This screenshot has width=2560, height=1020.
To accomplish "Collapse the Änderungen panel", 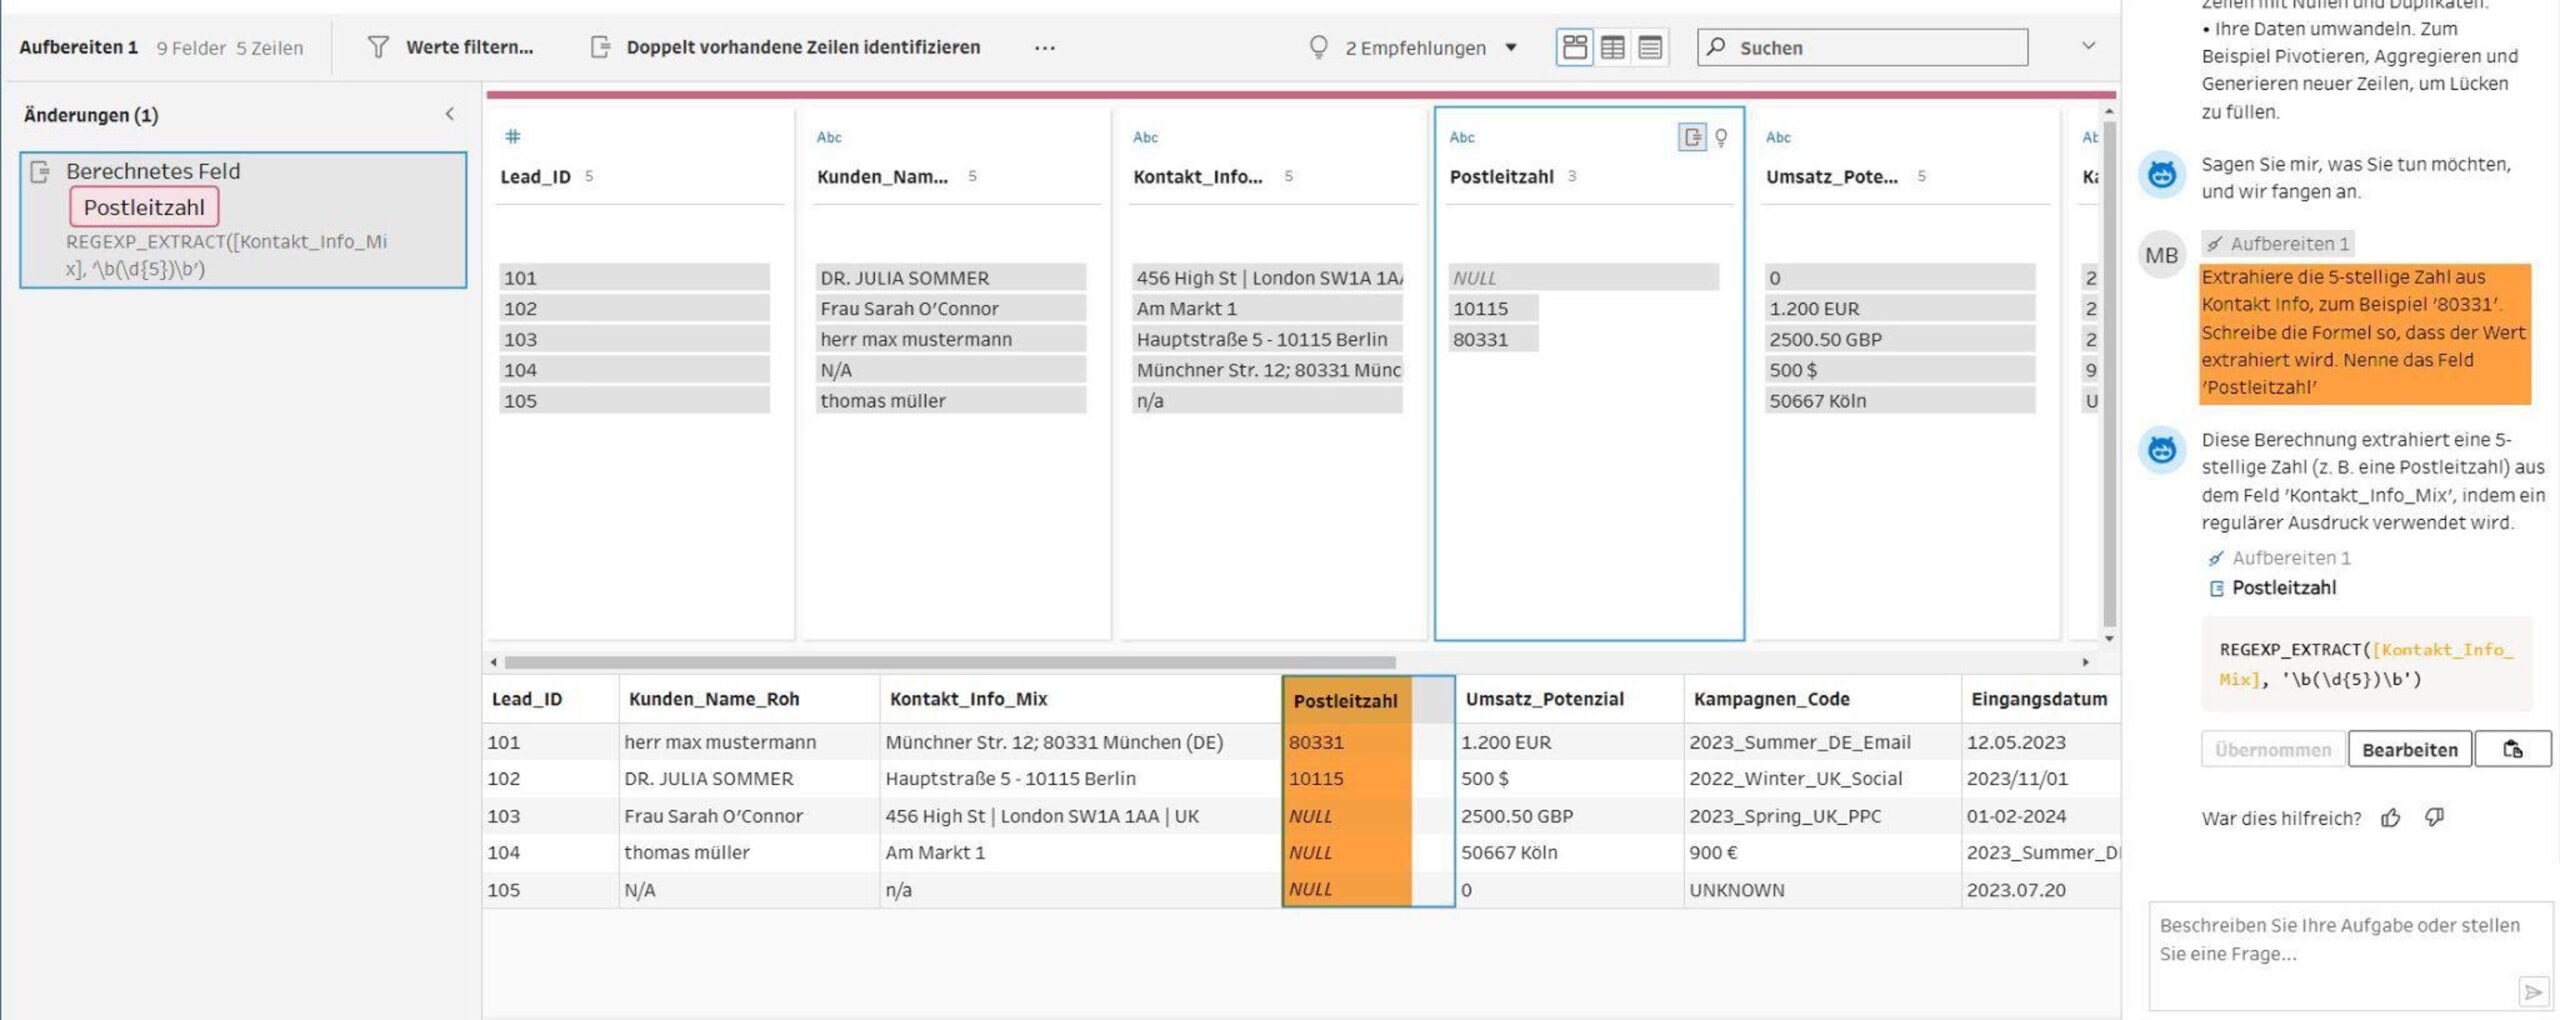I will click(x=450, y=114).
